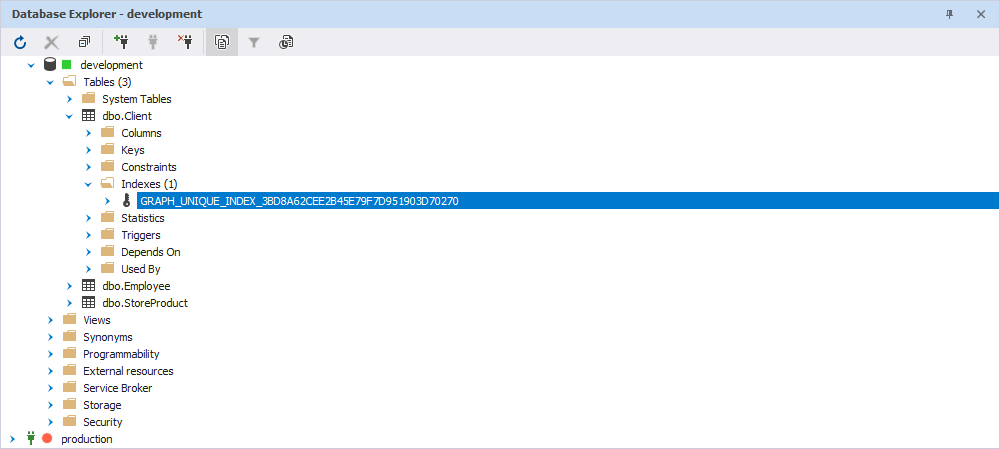The height and width of the screenshot is (449, 1000).
Task: Click the Indexes (1) open folder icon
Action: coord(107,184)
